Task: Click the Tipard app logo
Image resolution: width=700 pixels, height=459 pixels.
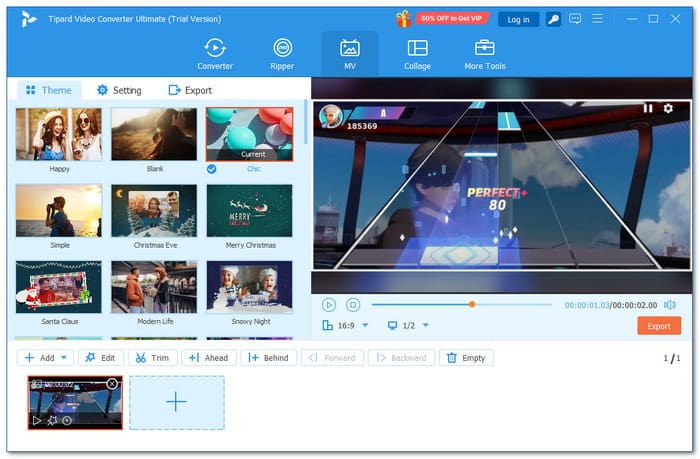Action: [x=29, y=19]
